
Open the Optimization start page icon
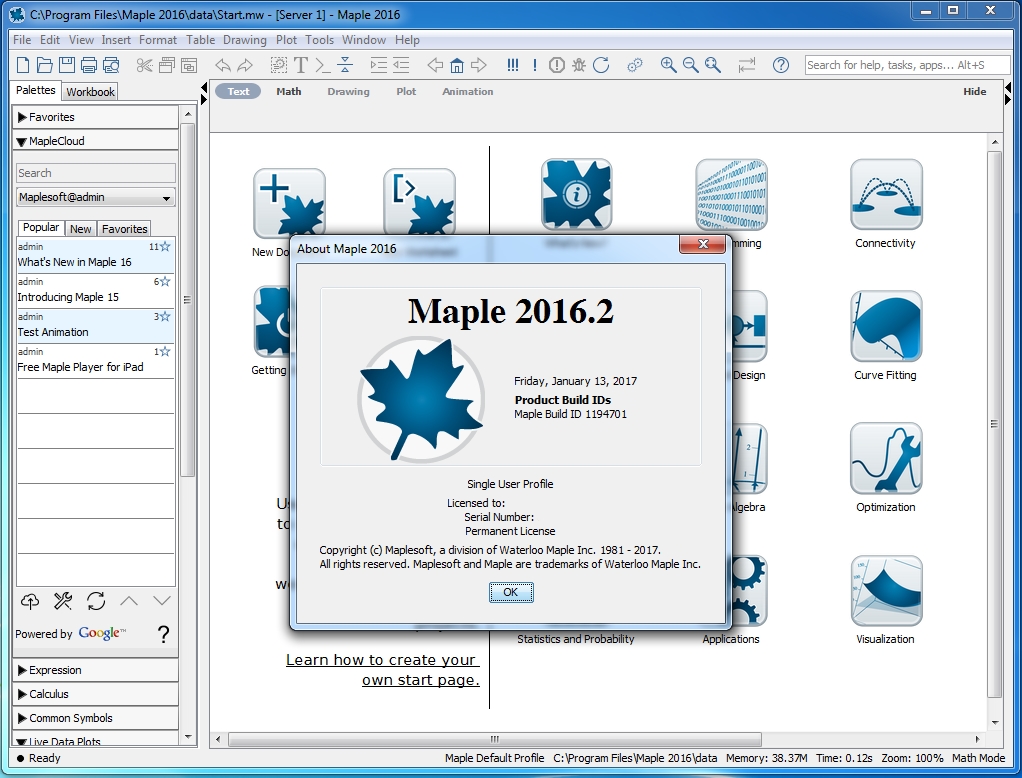[885, 458]
